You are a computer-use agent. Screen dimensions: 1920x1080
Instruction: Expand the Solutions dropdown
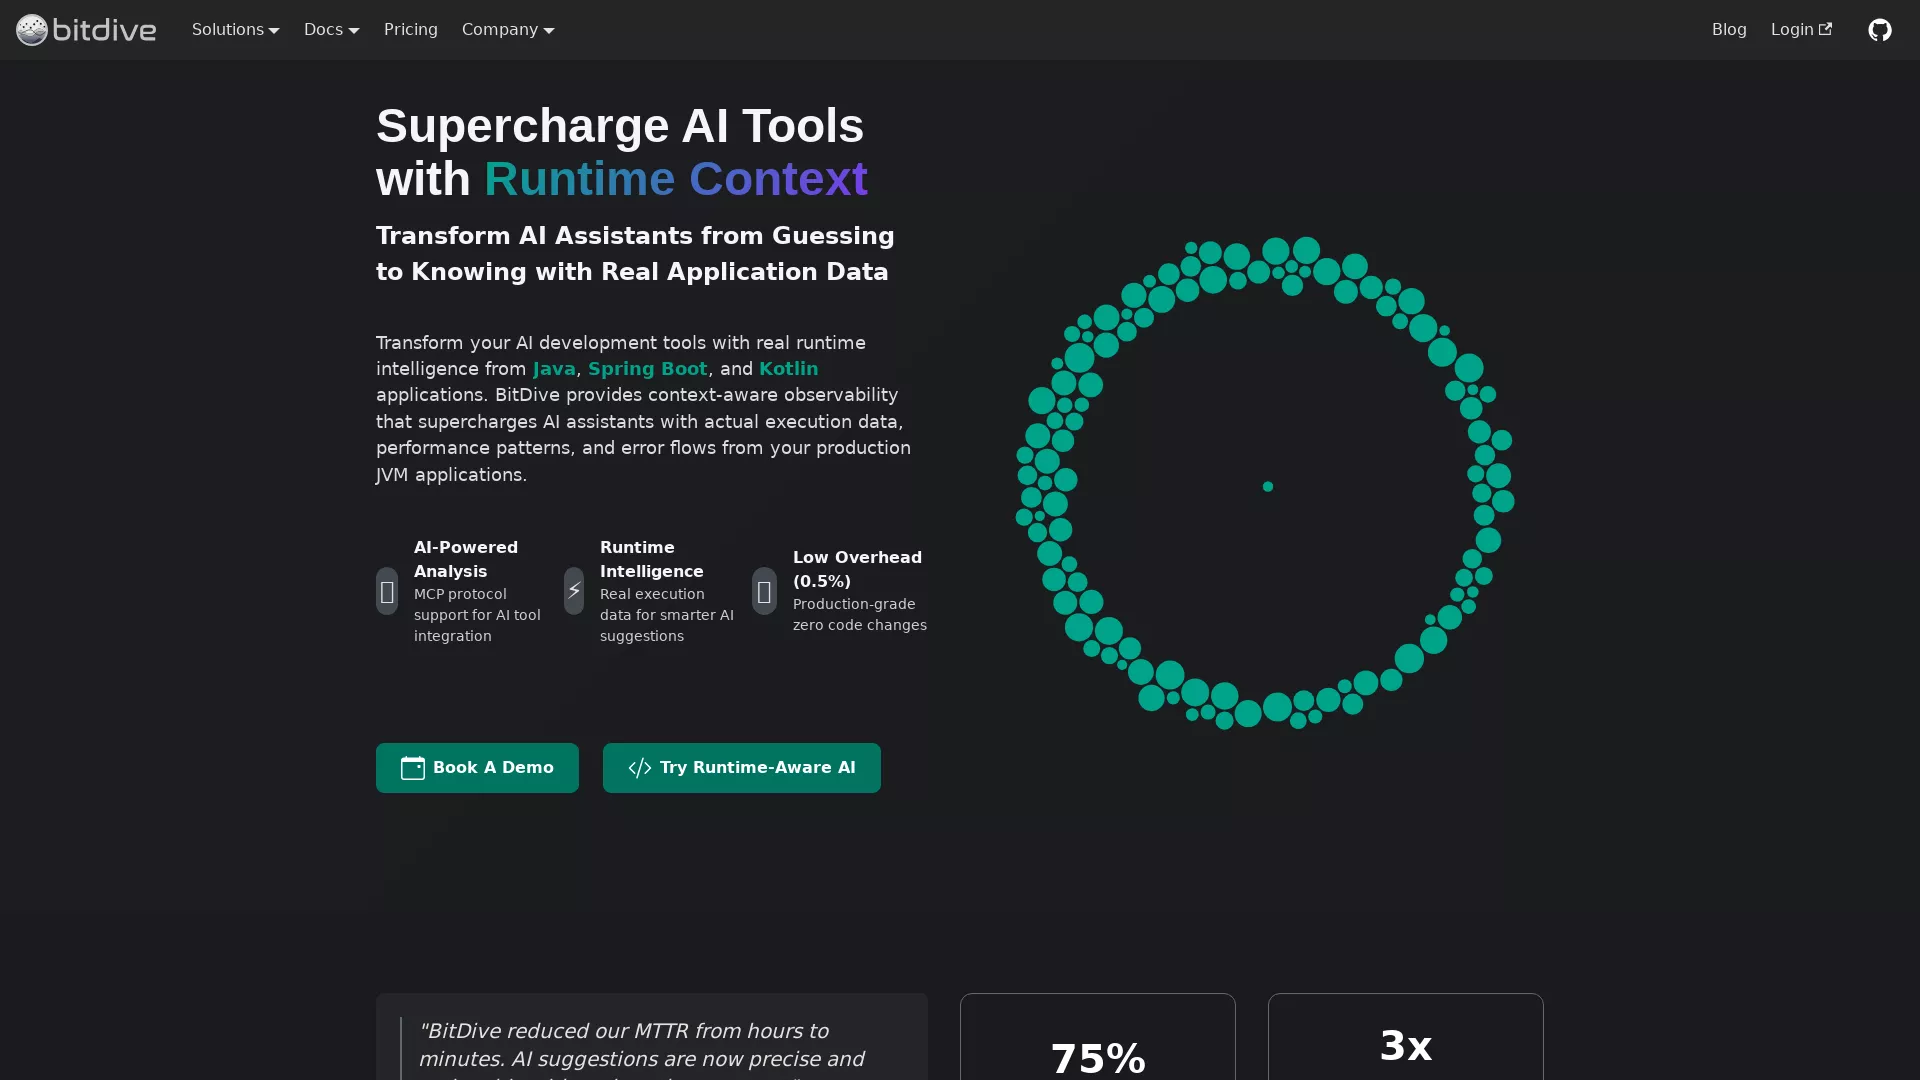[235, 29]
